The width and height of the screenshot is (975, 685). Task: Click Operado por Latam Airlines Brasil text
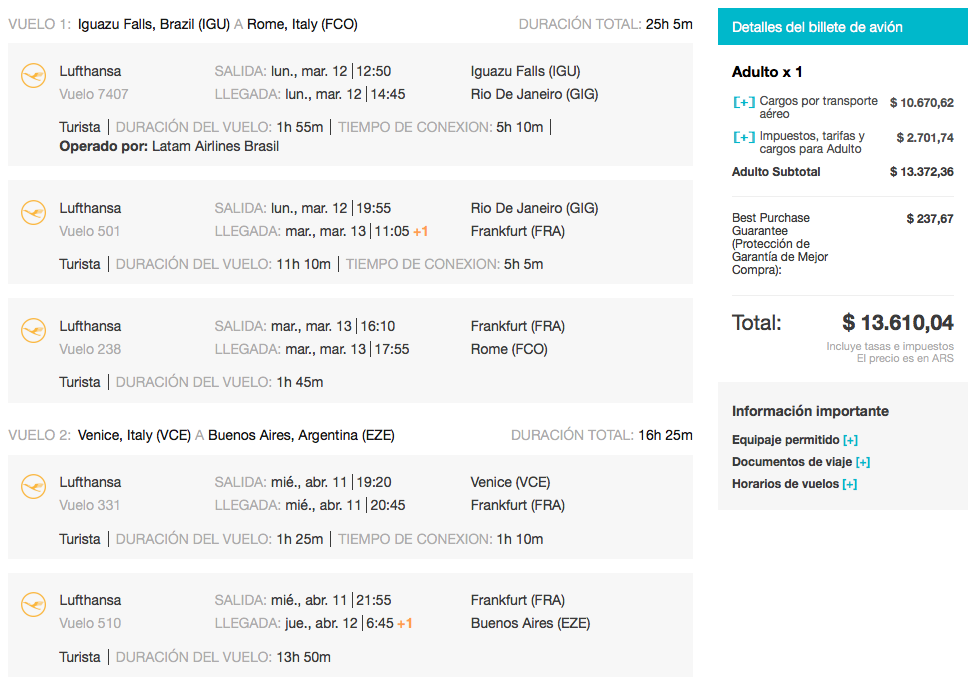pos(169,147)
